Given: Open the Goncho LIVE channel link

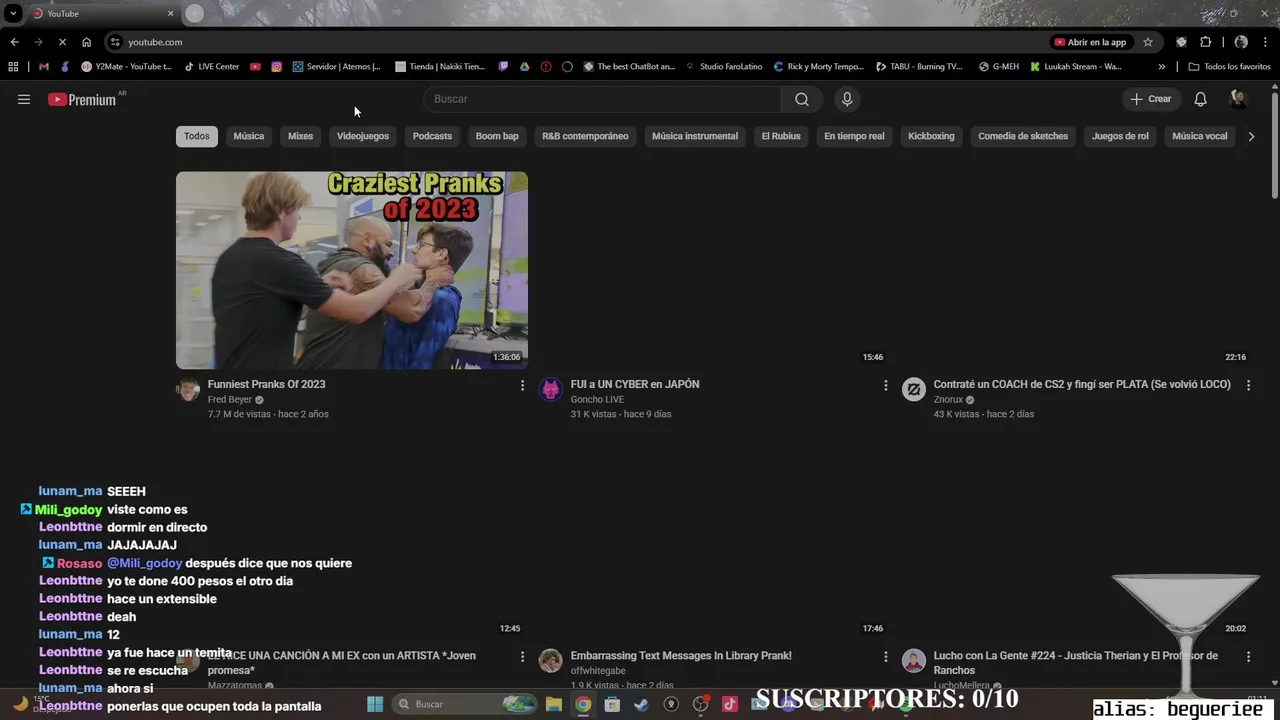Looking at the screenshot, I should (x=597, y=399).
